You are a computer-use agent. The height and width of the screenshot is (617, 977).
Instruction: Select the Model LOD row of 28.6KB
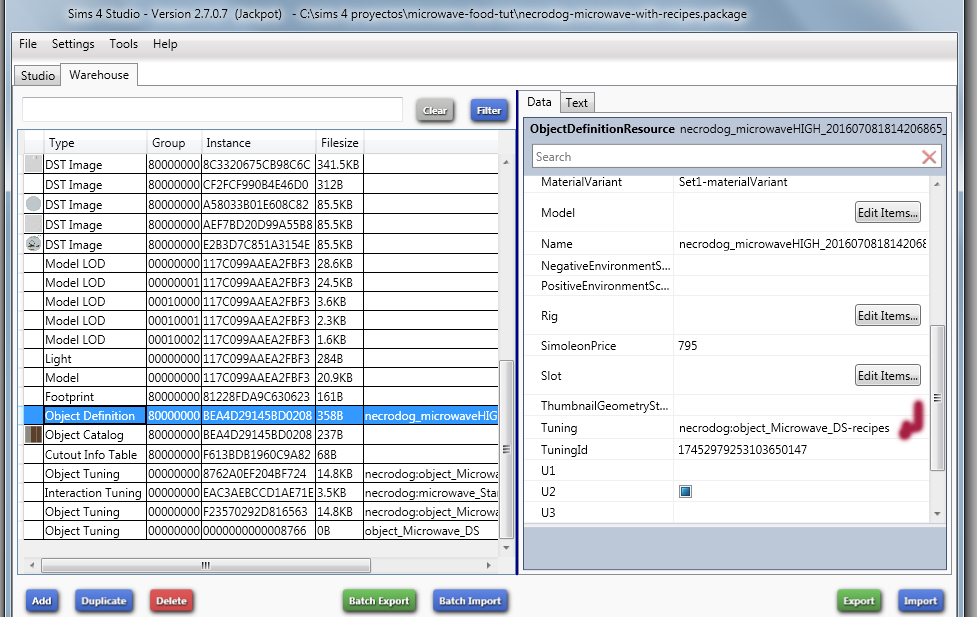point(261,264)
